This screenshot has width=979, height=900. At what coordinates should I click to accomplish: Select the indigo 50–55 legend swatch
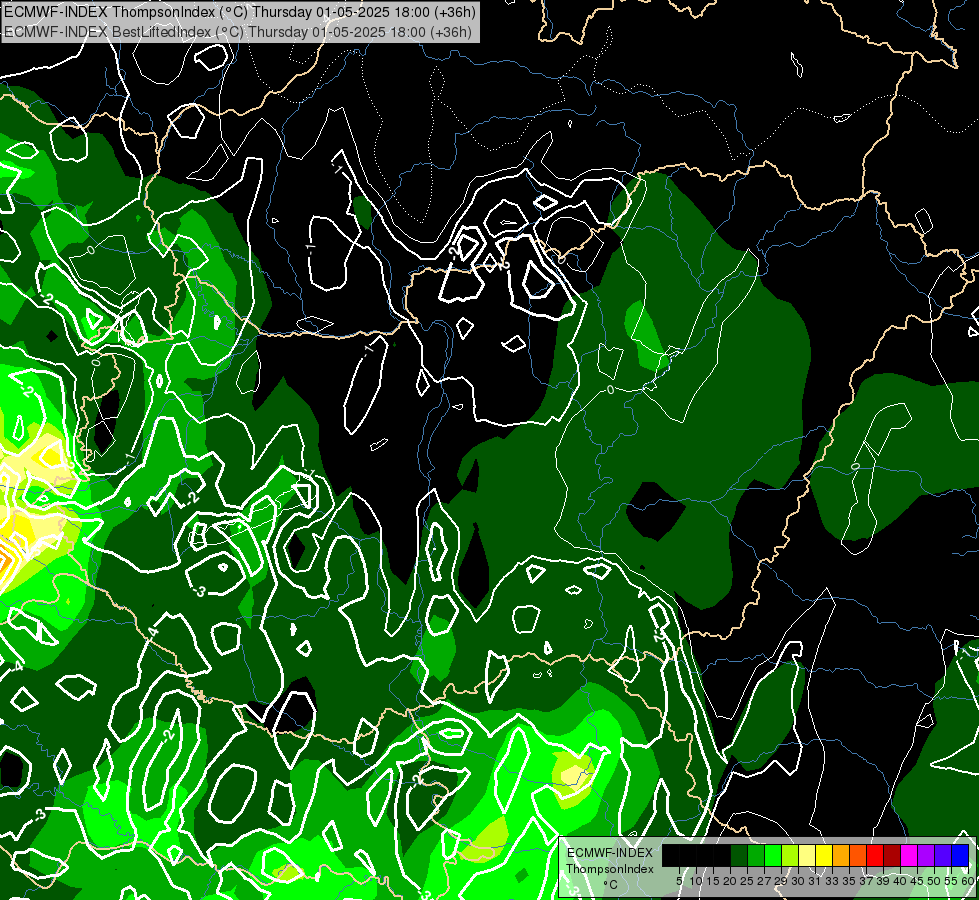click(x=943, y=855)
